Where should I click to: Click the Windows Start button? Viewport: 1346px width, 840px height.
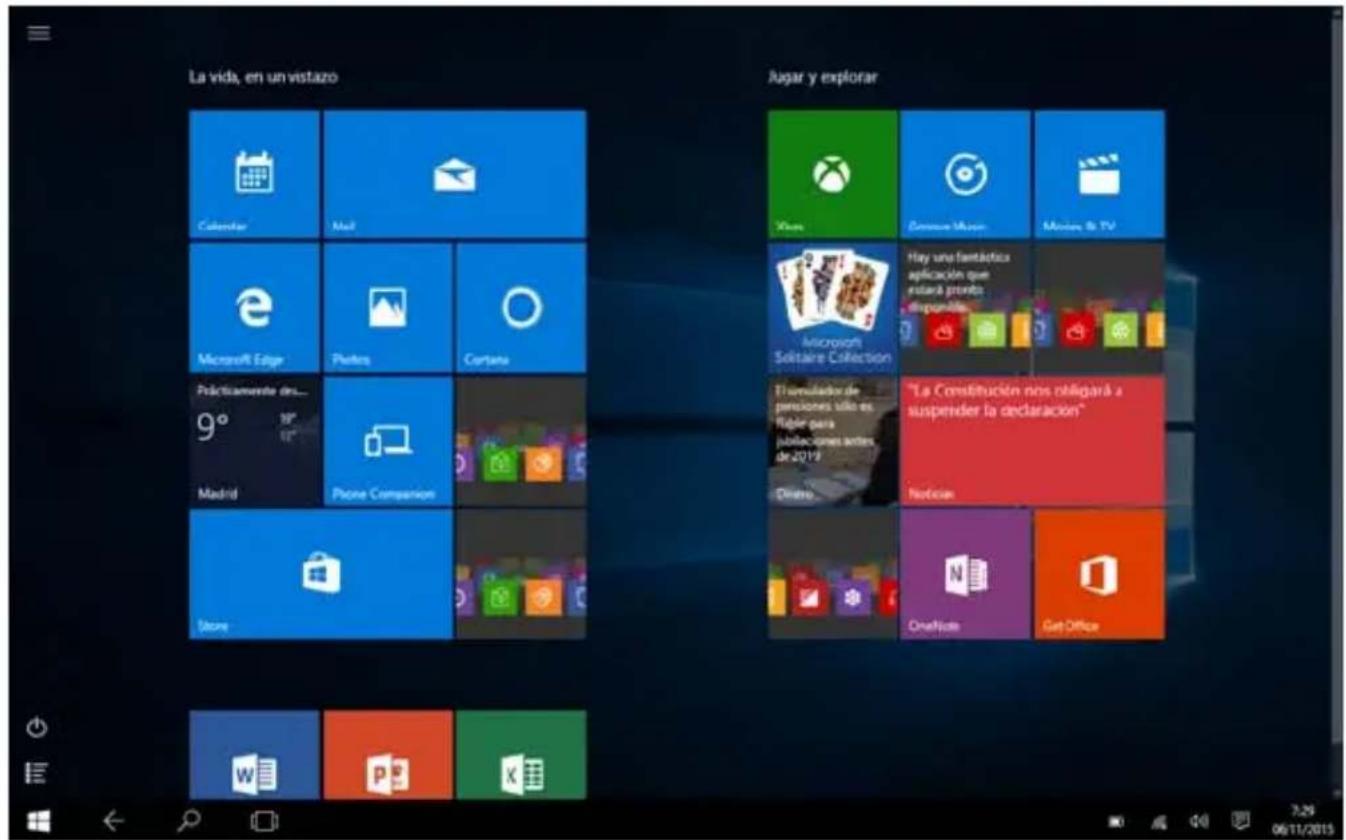39,819
